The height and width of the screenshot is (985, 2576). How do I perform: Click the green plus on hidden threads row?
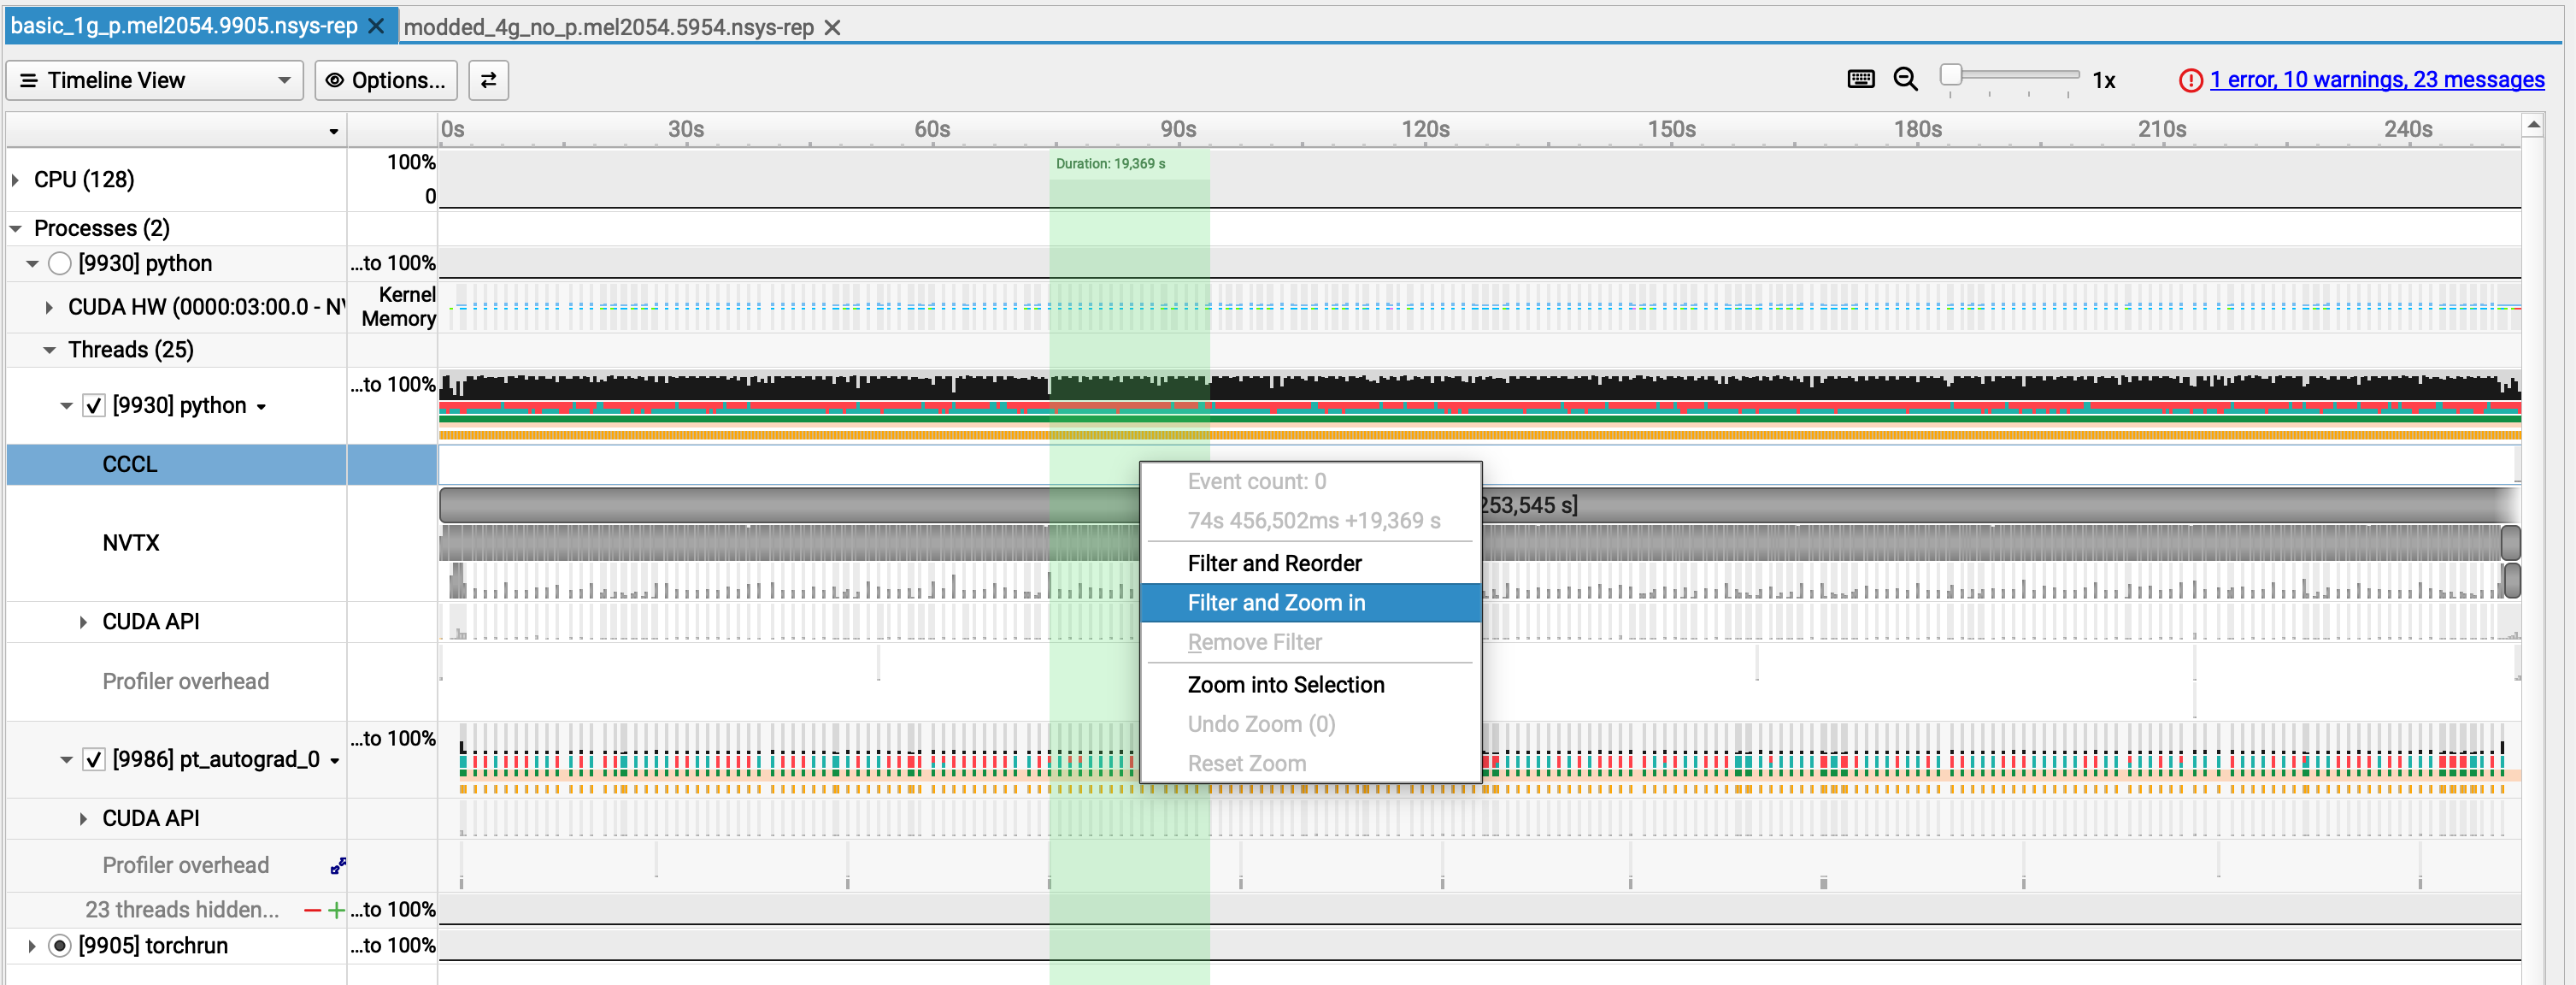(x=337, y=910)
